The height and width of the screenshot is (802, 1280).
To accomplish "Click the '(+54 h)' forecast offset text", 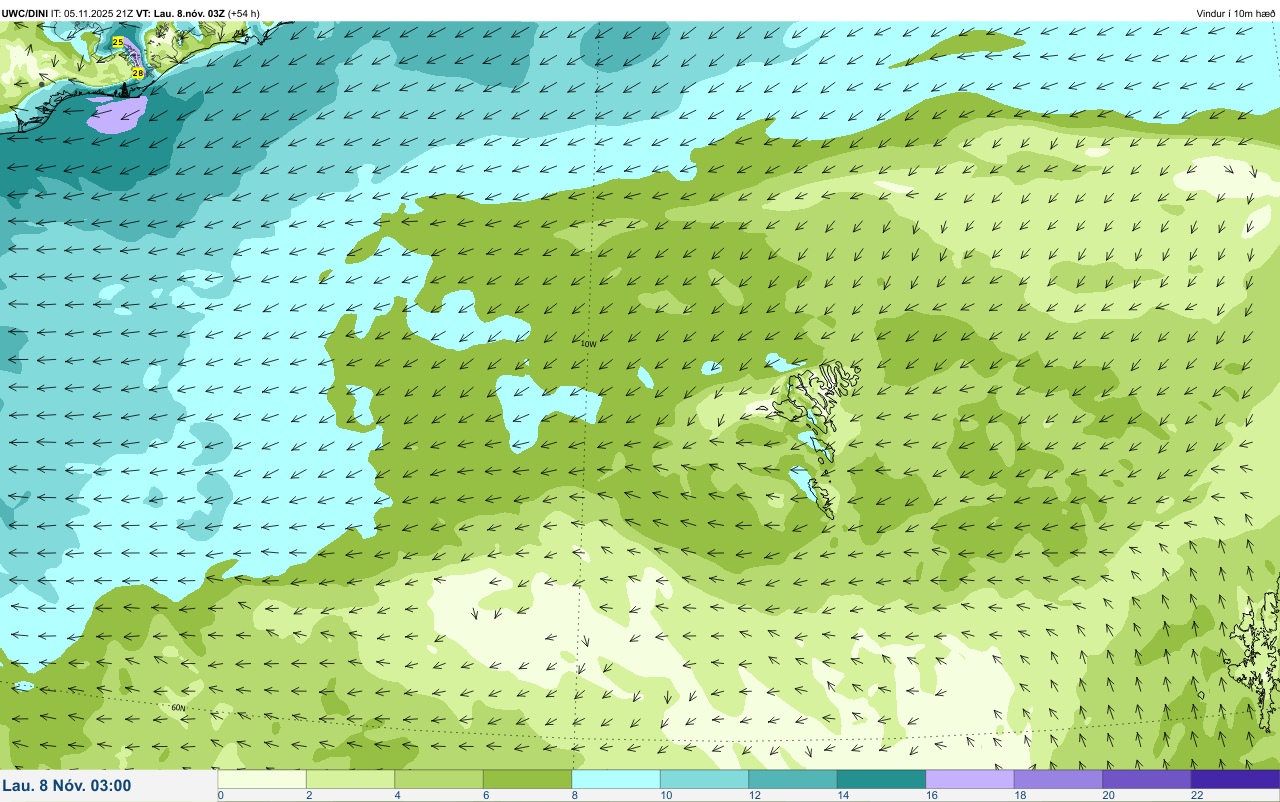I will click(244, 13).
